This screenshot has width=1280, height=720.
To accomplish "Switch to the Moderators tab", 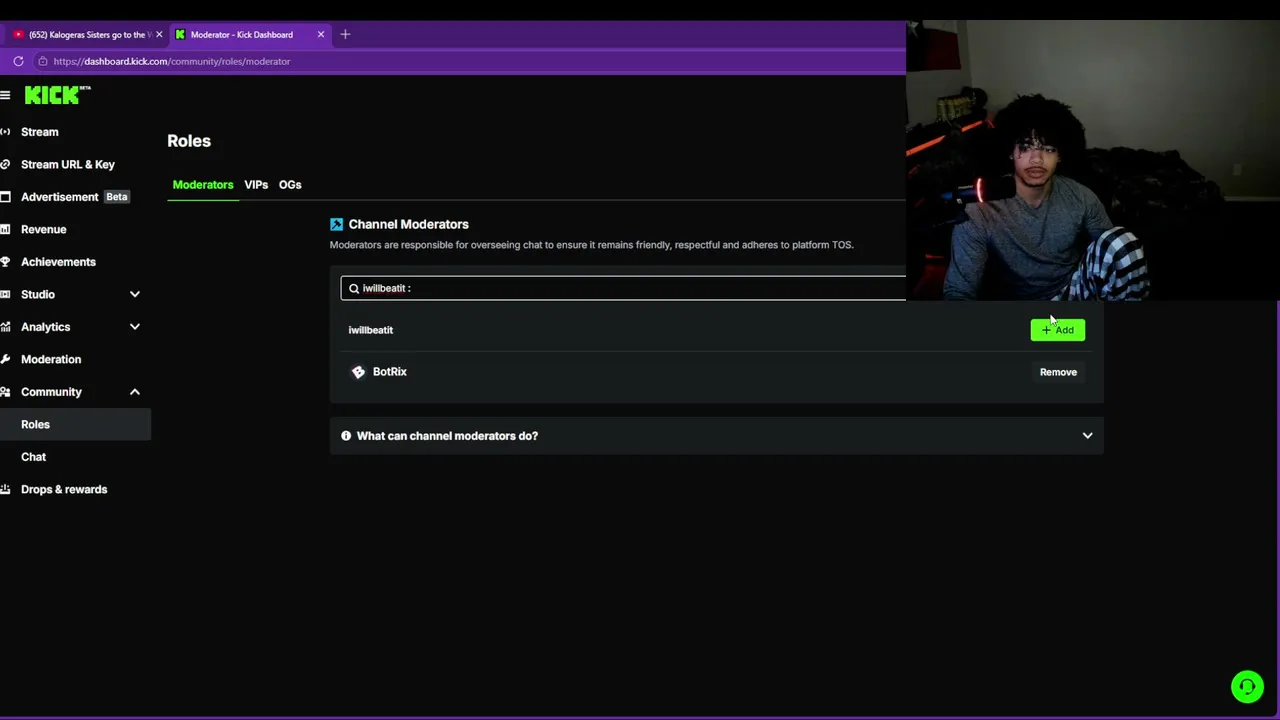I will click(x=203, y=185).
